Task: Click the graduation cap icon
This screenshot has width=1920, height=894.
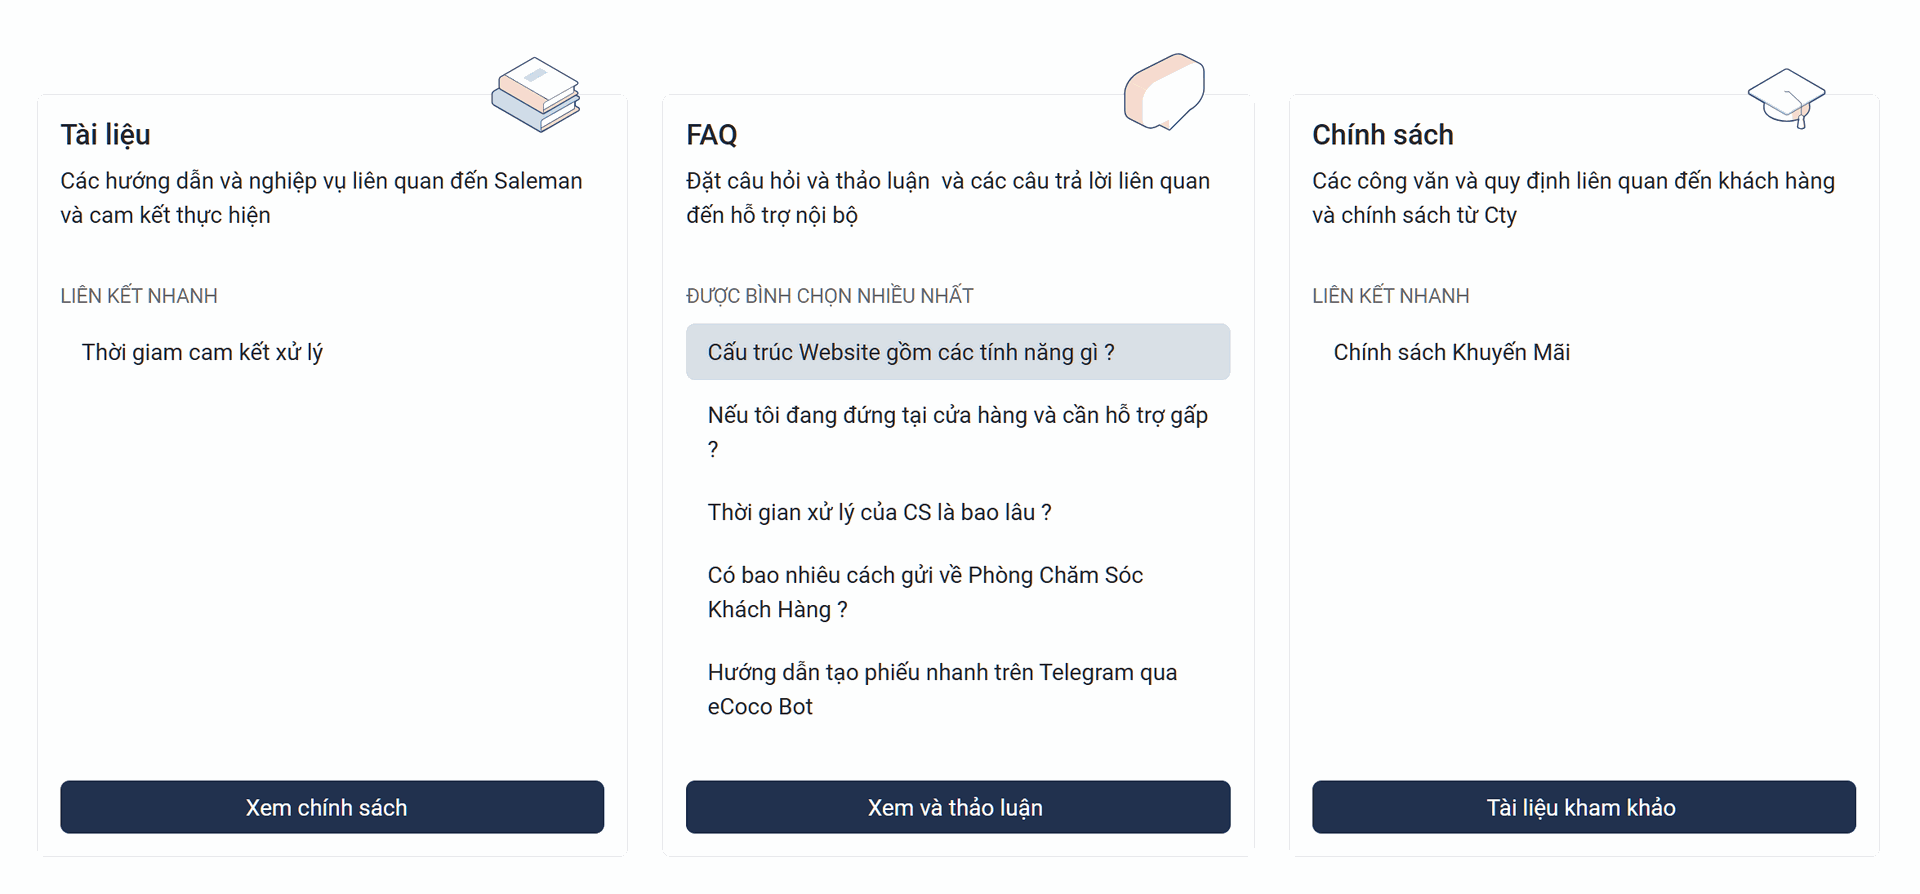Action: coord(1786,98)
